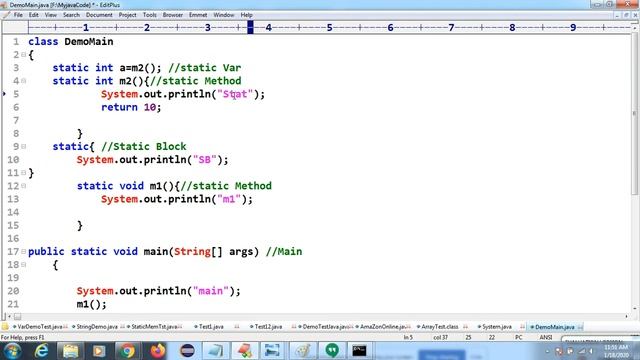Click the '//static Var' comment on line 3

point(204,68)
